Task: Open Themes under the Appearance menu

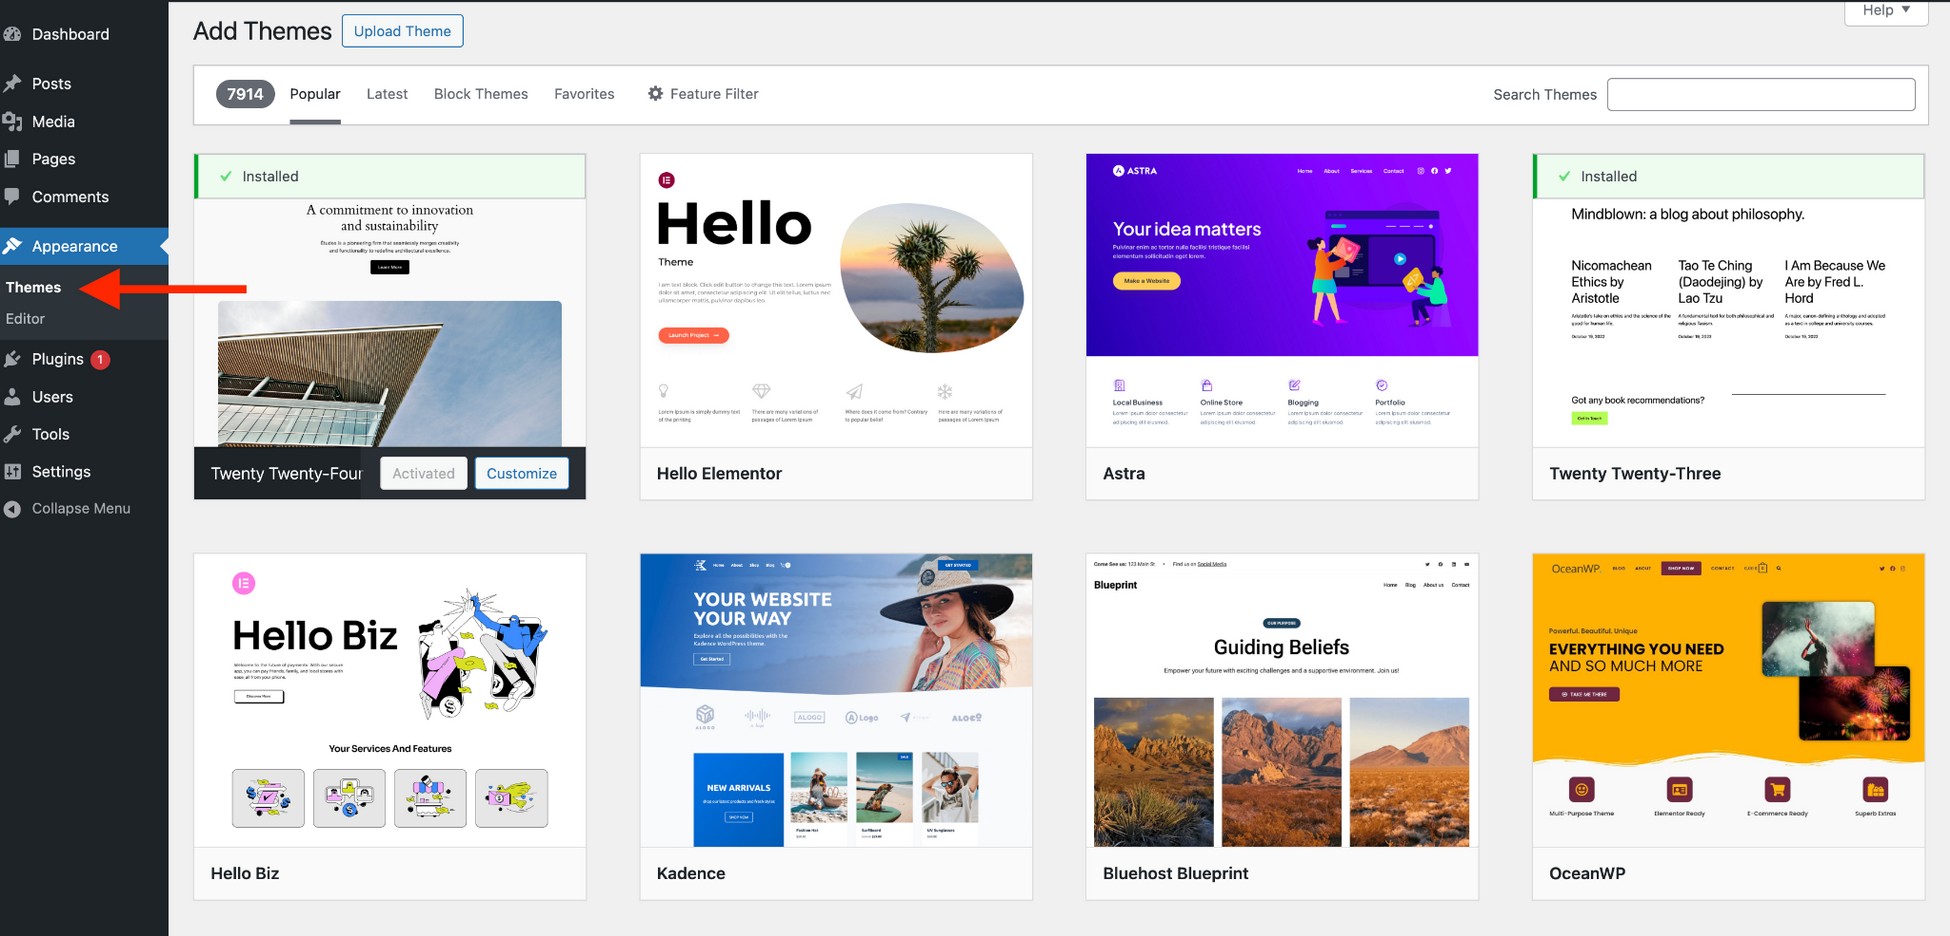Action: point(33,287)
